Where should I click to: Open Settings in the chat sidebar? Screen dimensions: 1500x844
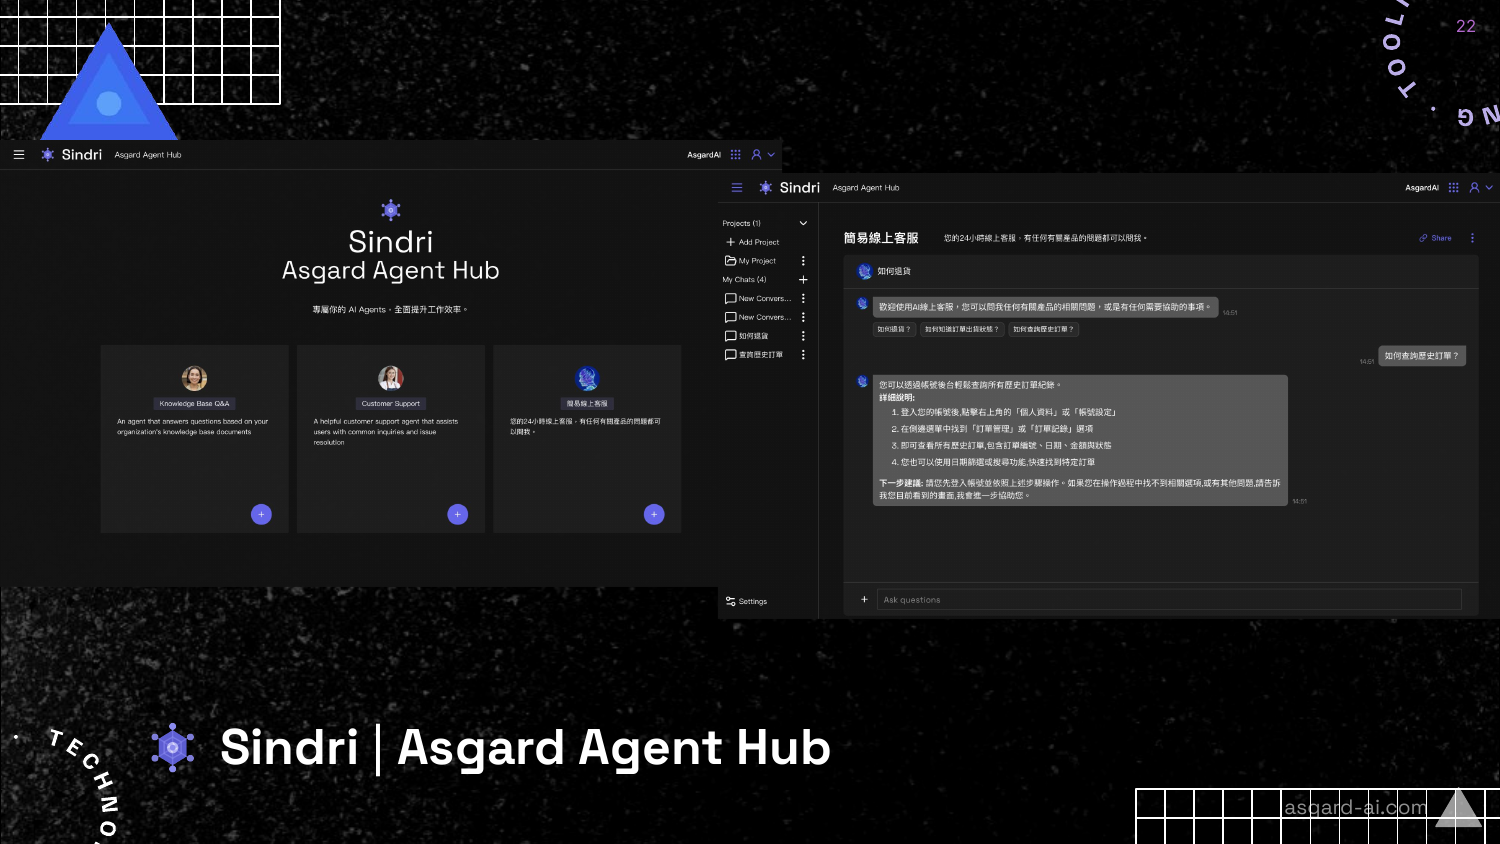747,602
